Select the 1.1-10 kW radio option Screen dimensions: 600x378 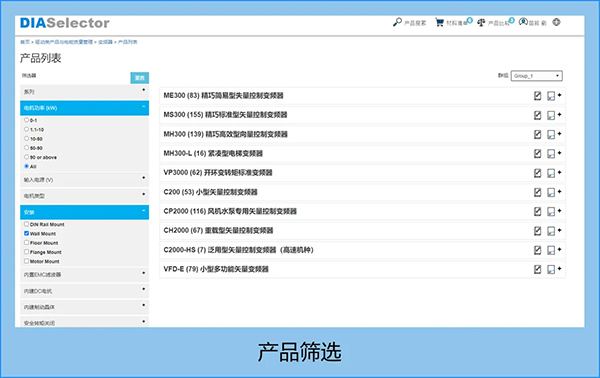point(26,129)
